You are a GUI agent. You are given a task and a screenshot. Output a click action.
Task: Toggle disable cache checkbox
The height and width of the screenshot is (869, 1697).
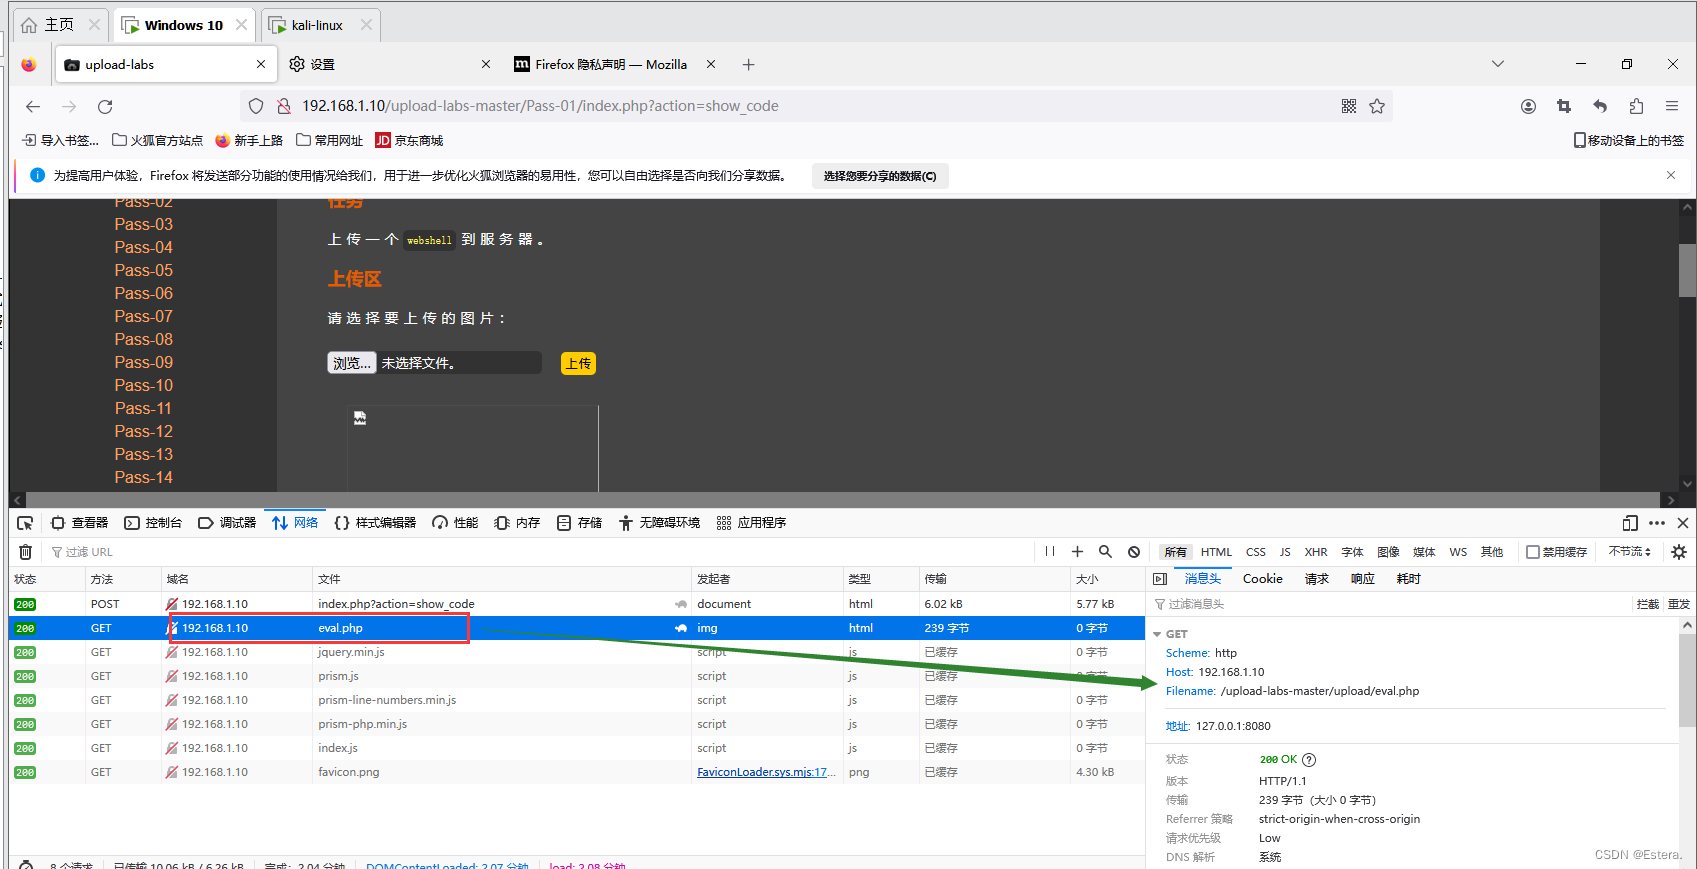tap(1532, 552)
